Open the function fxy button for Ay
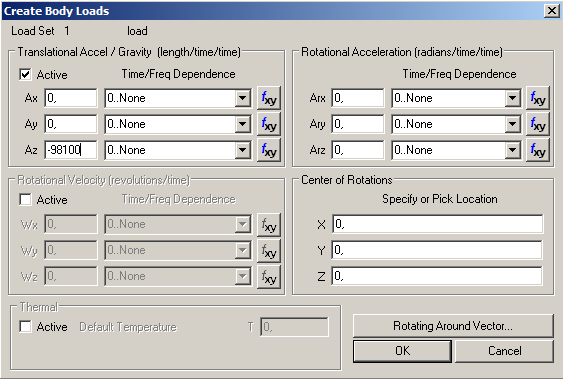The height and width of the screenshot is (379, 563). pyautogui.click(x=269, y=124)
